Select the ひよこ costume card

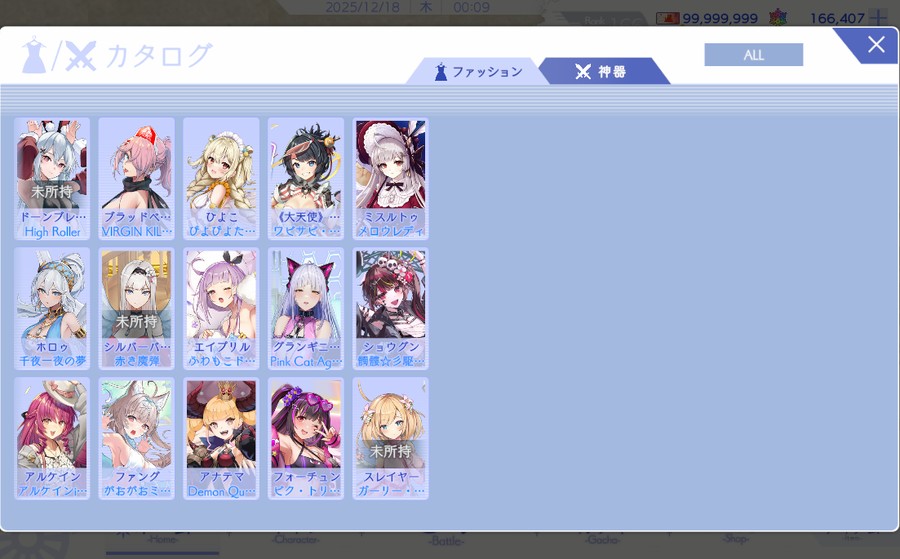(x=221, y=178)
